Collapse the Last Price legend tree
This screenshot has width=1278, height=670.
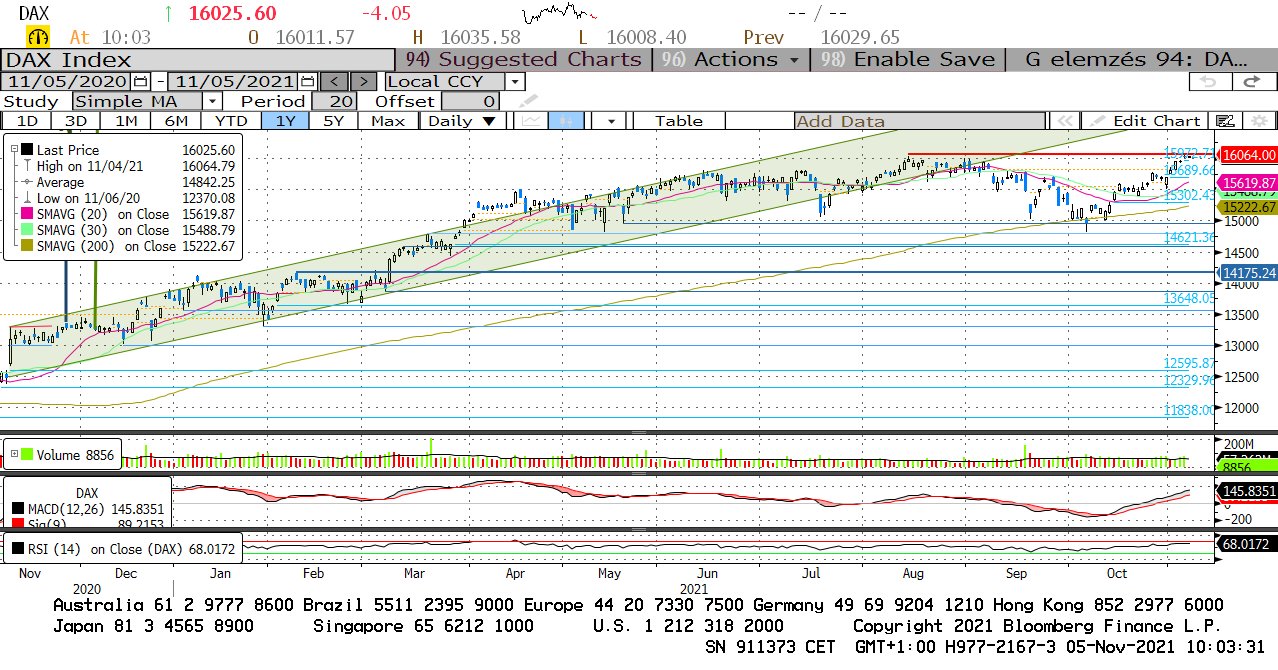point(13,149)
